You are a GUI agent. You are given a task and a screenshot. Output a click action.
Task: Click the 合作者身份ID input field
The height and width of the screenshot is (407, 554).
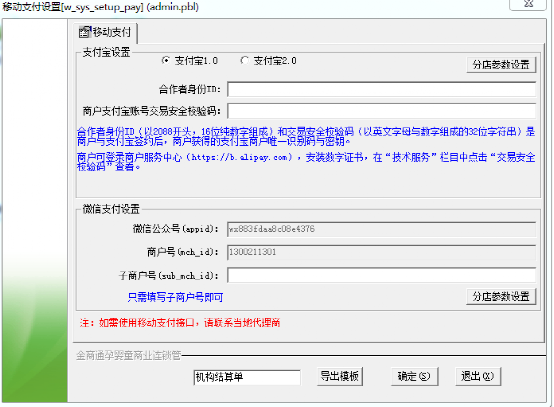[382, 89]
